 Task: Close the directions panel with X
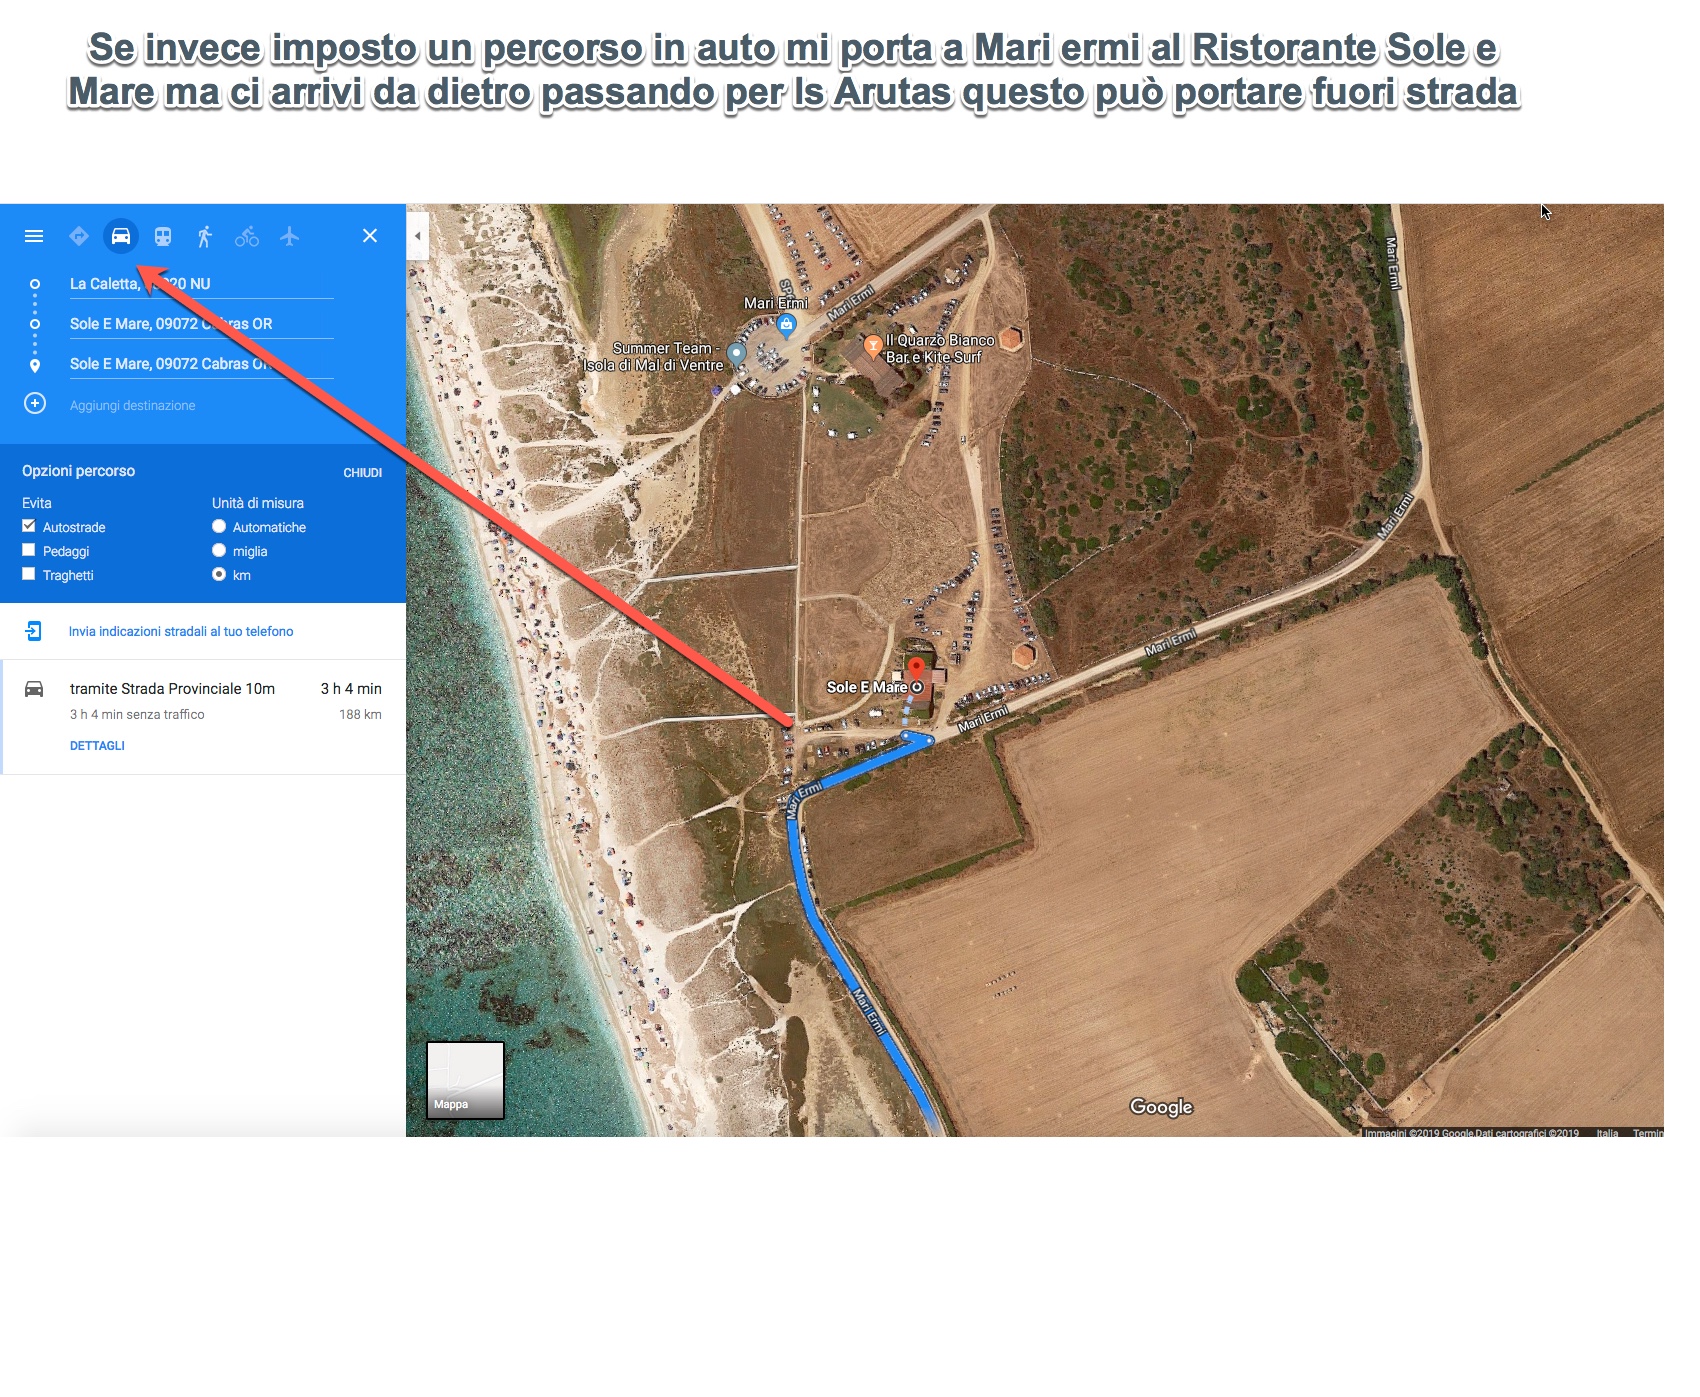point(370,236)
